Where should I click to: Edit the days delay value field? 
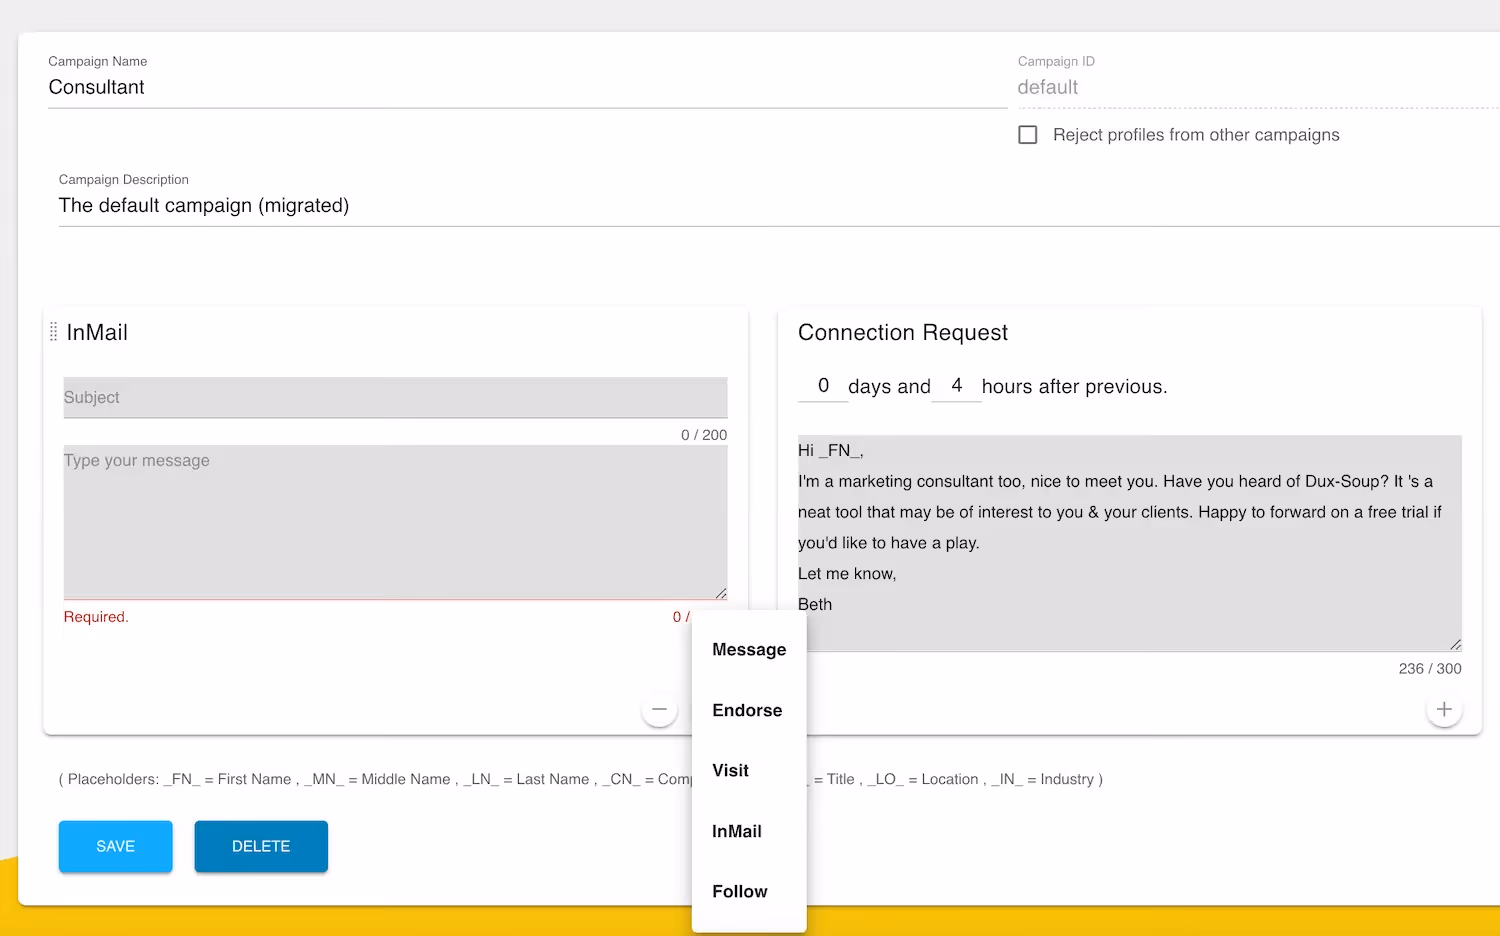point(823,386)
